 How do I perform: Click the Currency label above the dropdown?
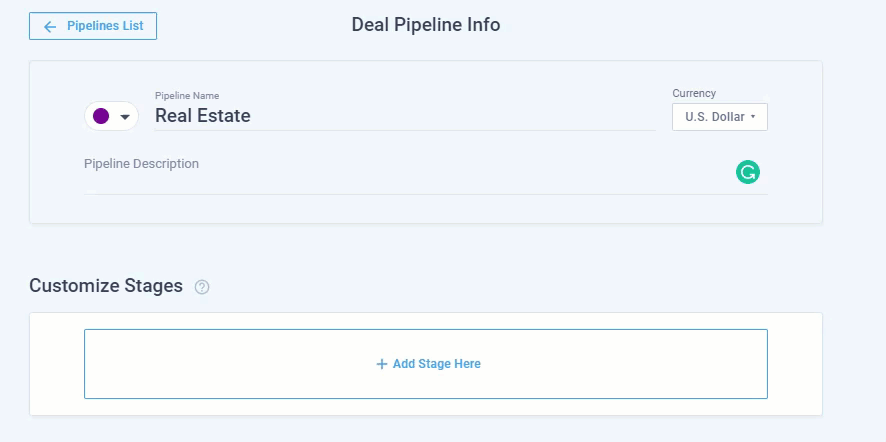[x=694, y=93]
